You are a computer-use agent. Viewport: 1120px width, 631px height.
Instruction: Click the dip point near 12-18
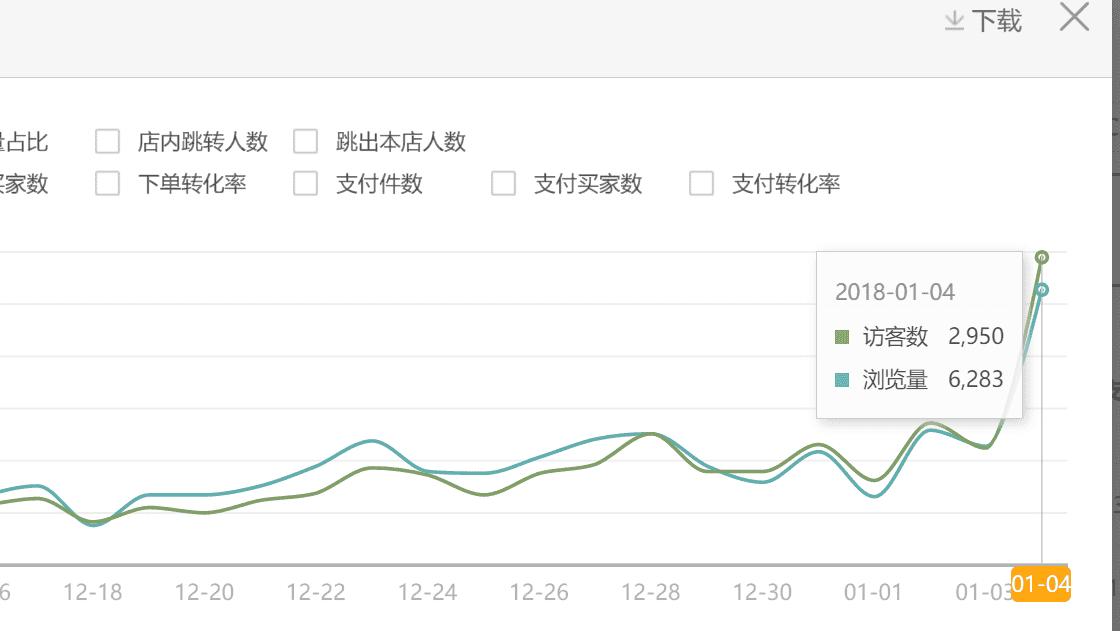pos(92,524)
